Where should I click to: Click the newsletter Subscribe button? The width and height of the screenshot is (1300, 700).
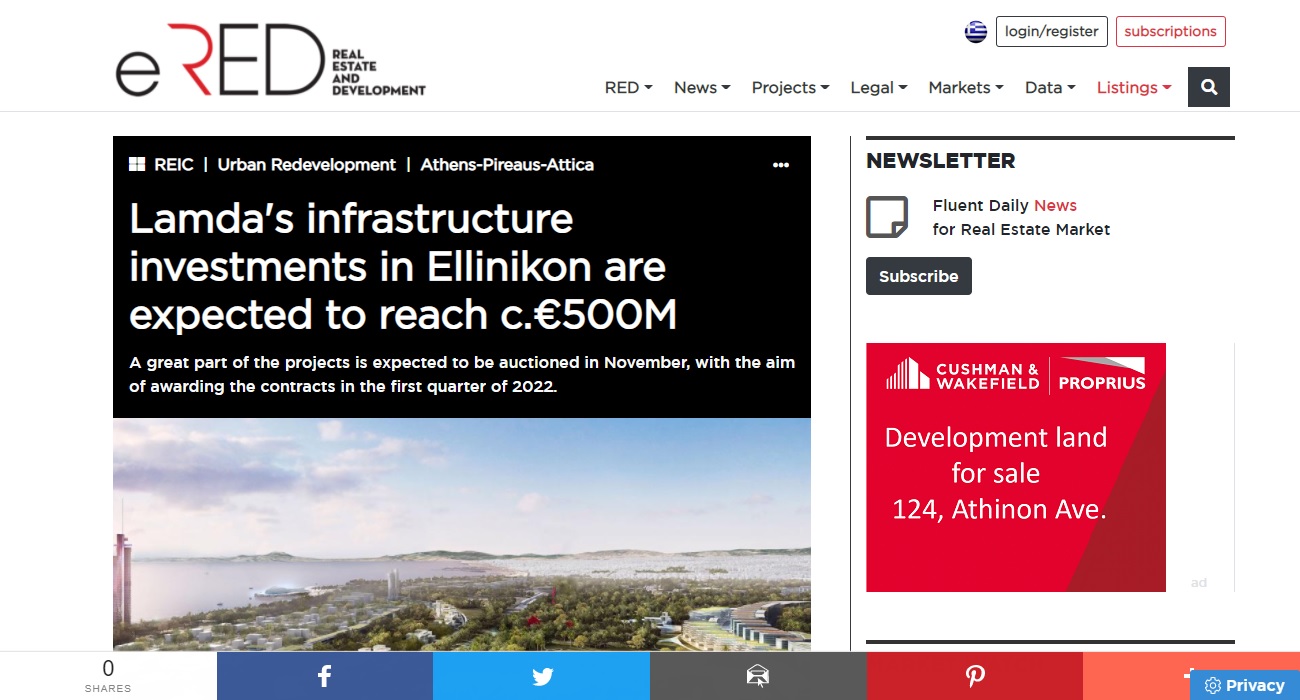919,276
